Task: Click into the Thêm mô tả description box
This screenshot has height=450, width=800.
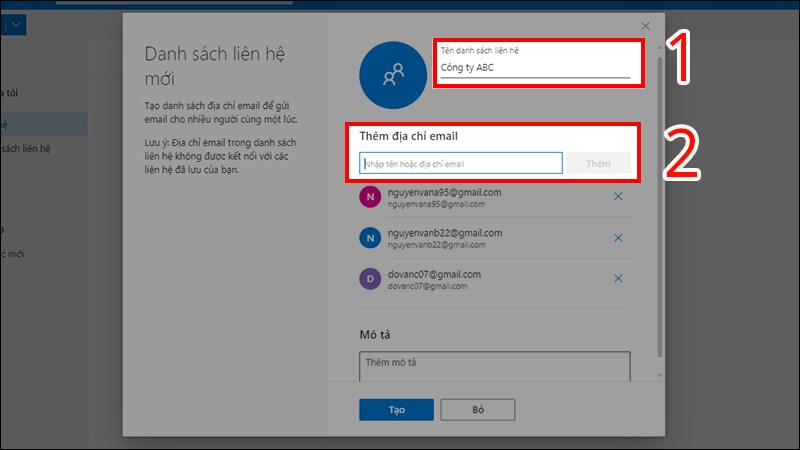Action: (494, 366)
